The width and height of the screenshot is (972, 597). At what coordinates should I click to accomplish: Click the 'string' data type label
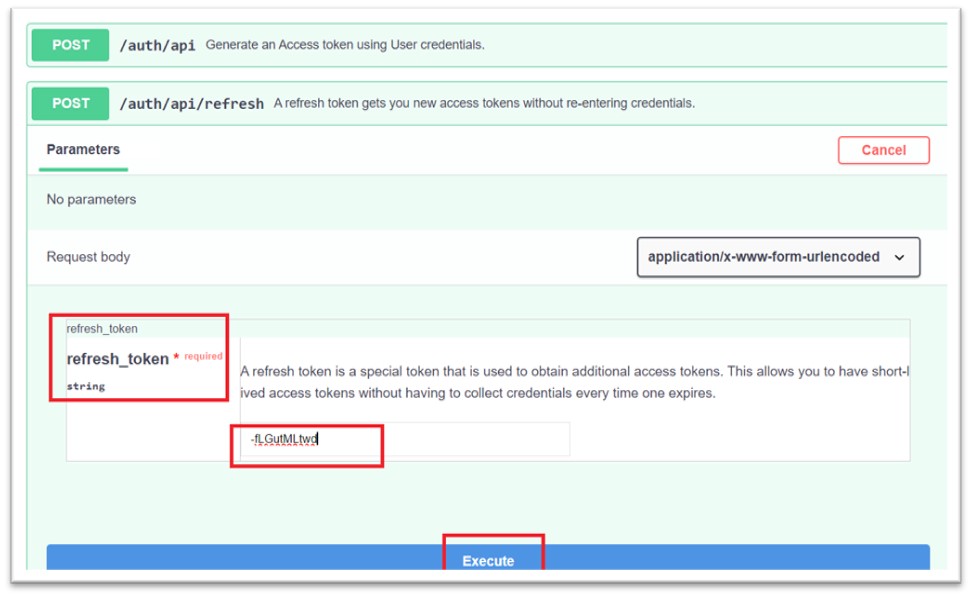(86, 386)
